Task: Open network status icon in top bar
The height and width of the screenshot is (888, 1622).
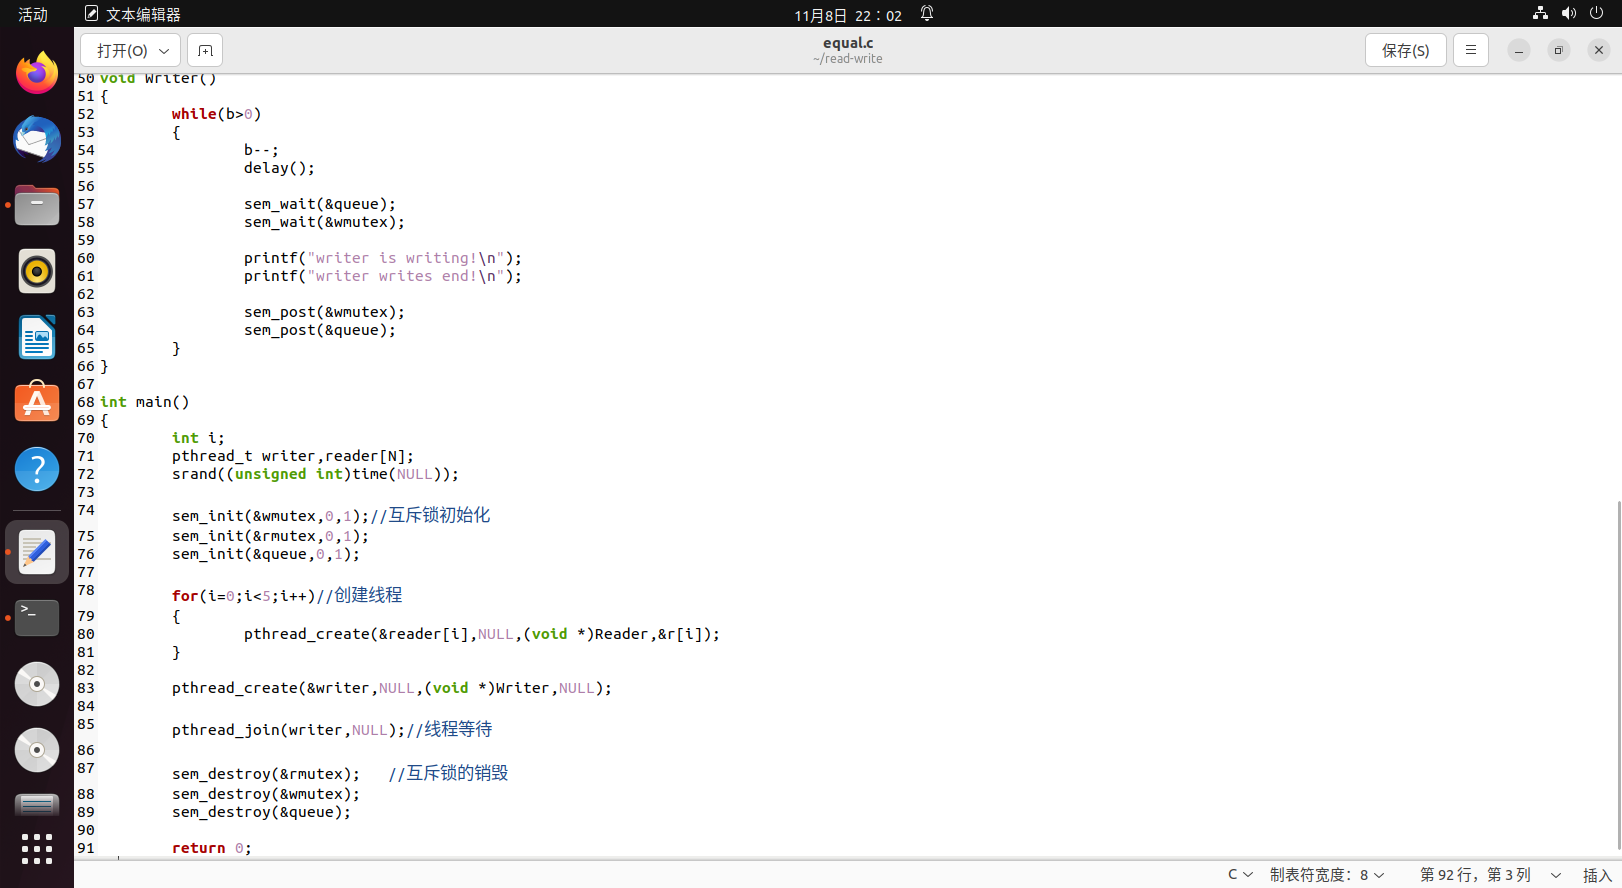Action: 1540,14
